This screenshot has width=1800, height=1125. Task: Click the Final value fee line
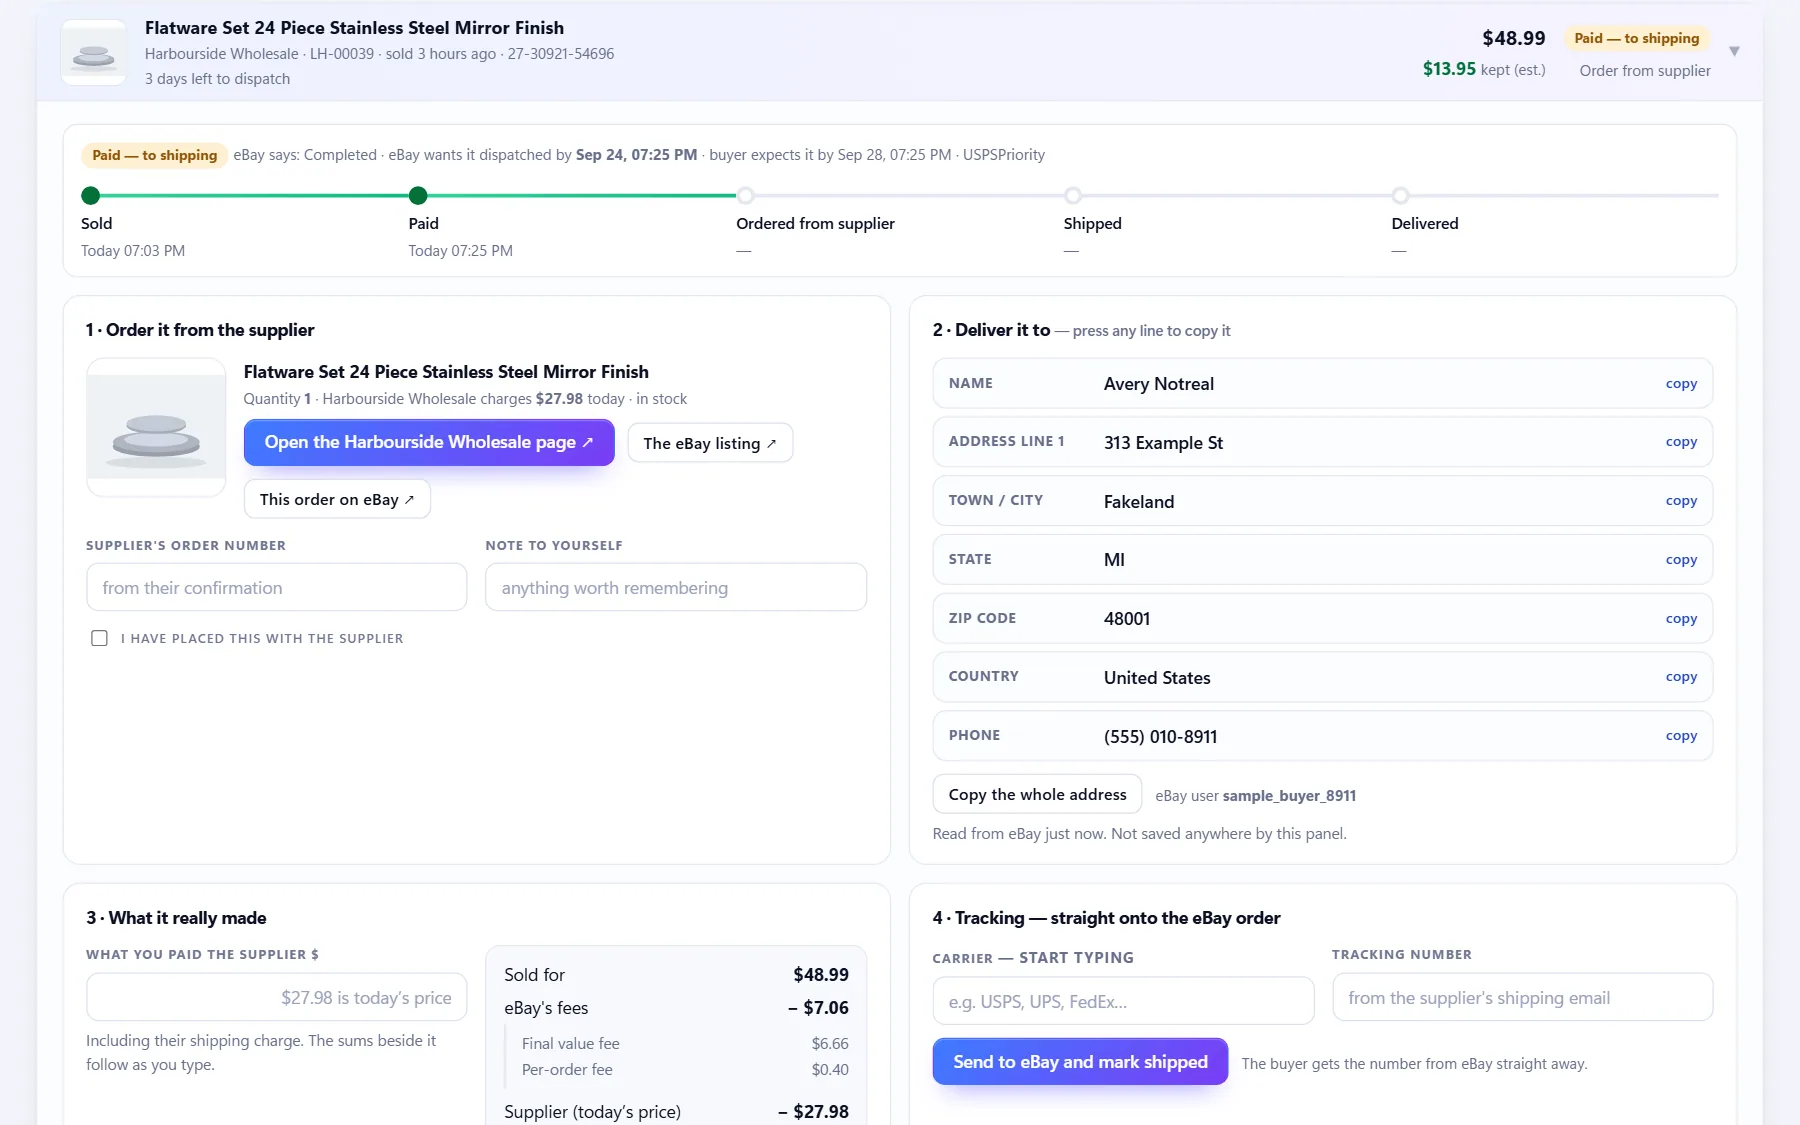(x=685, y=1044)
